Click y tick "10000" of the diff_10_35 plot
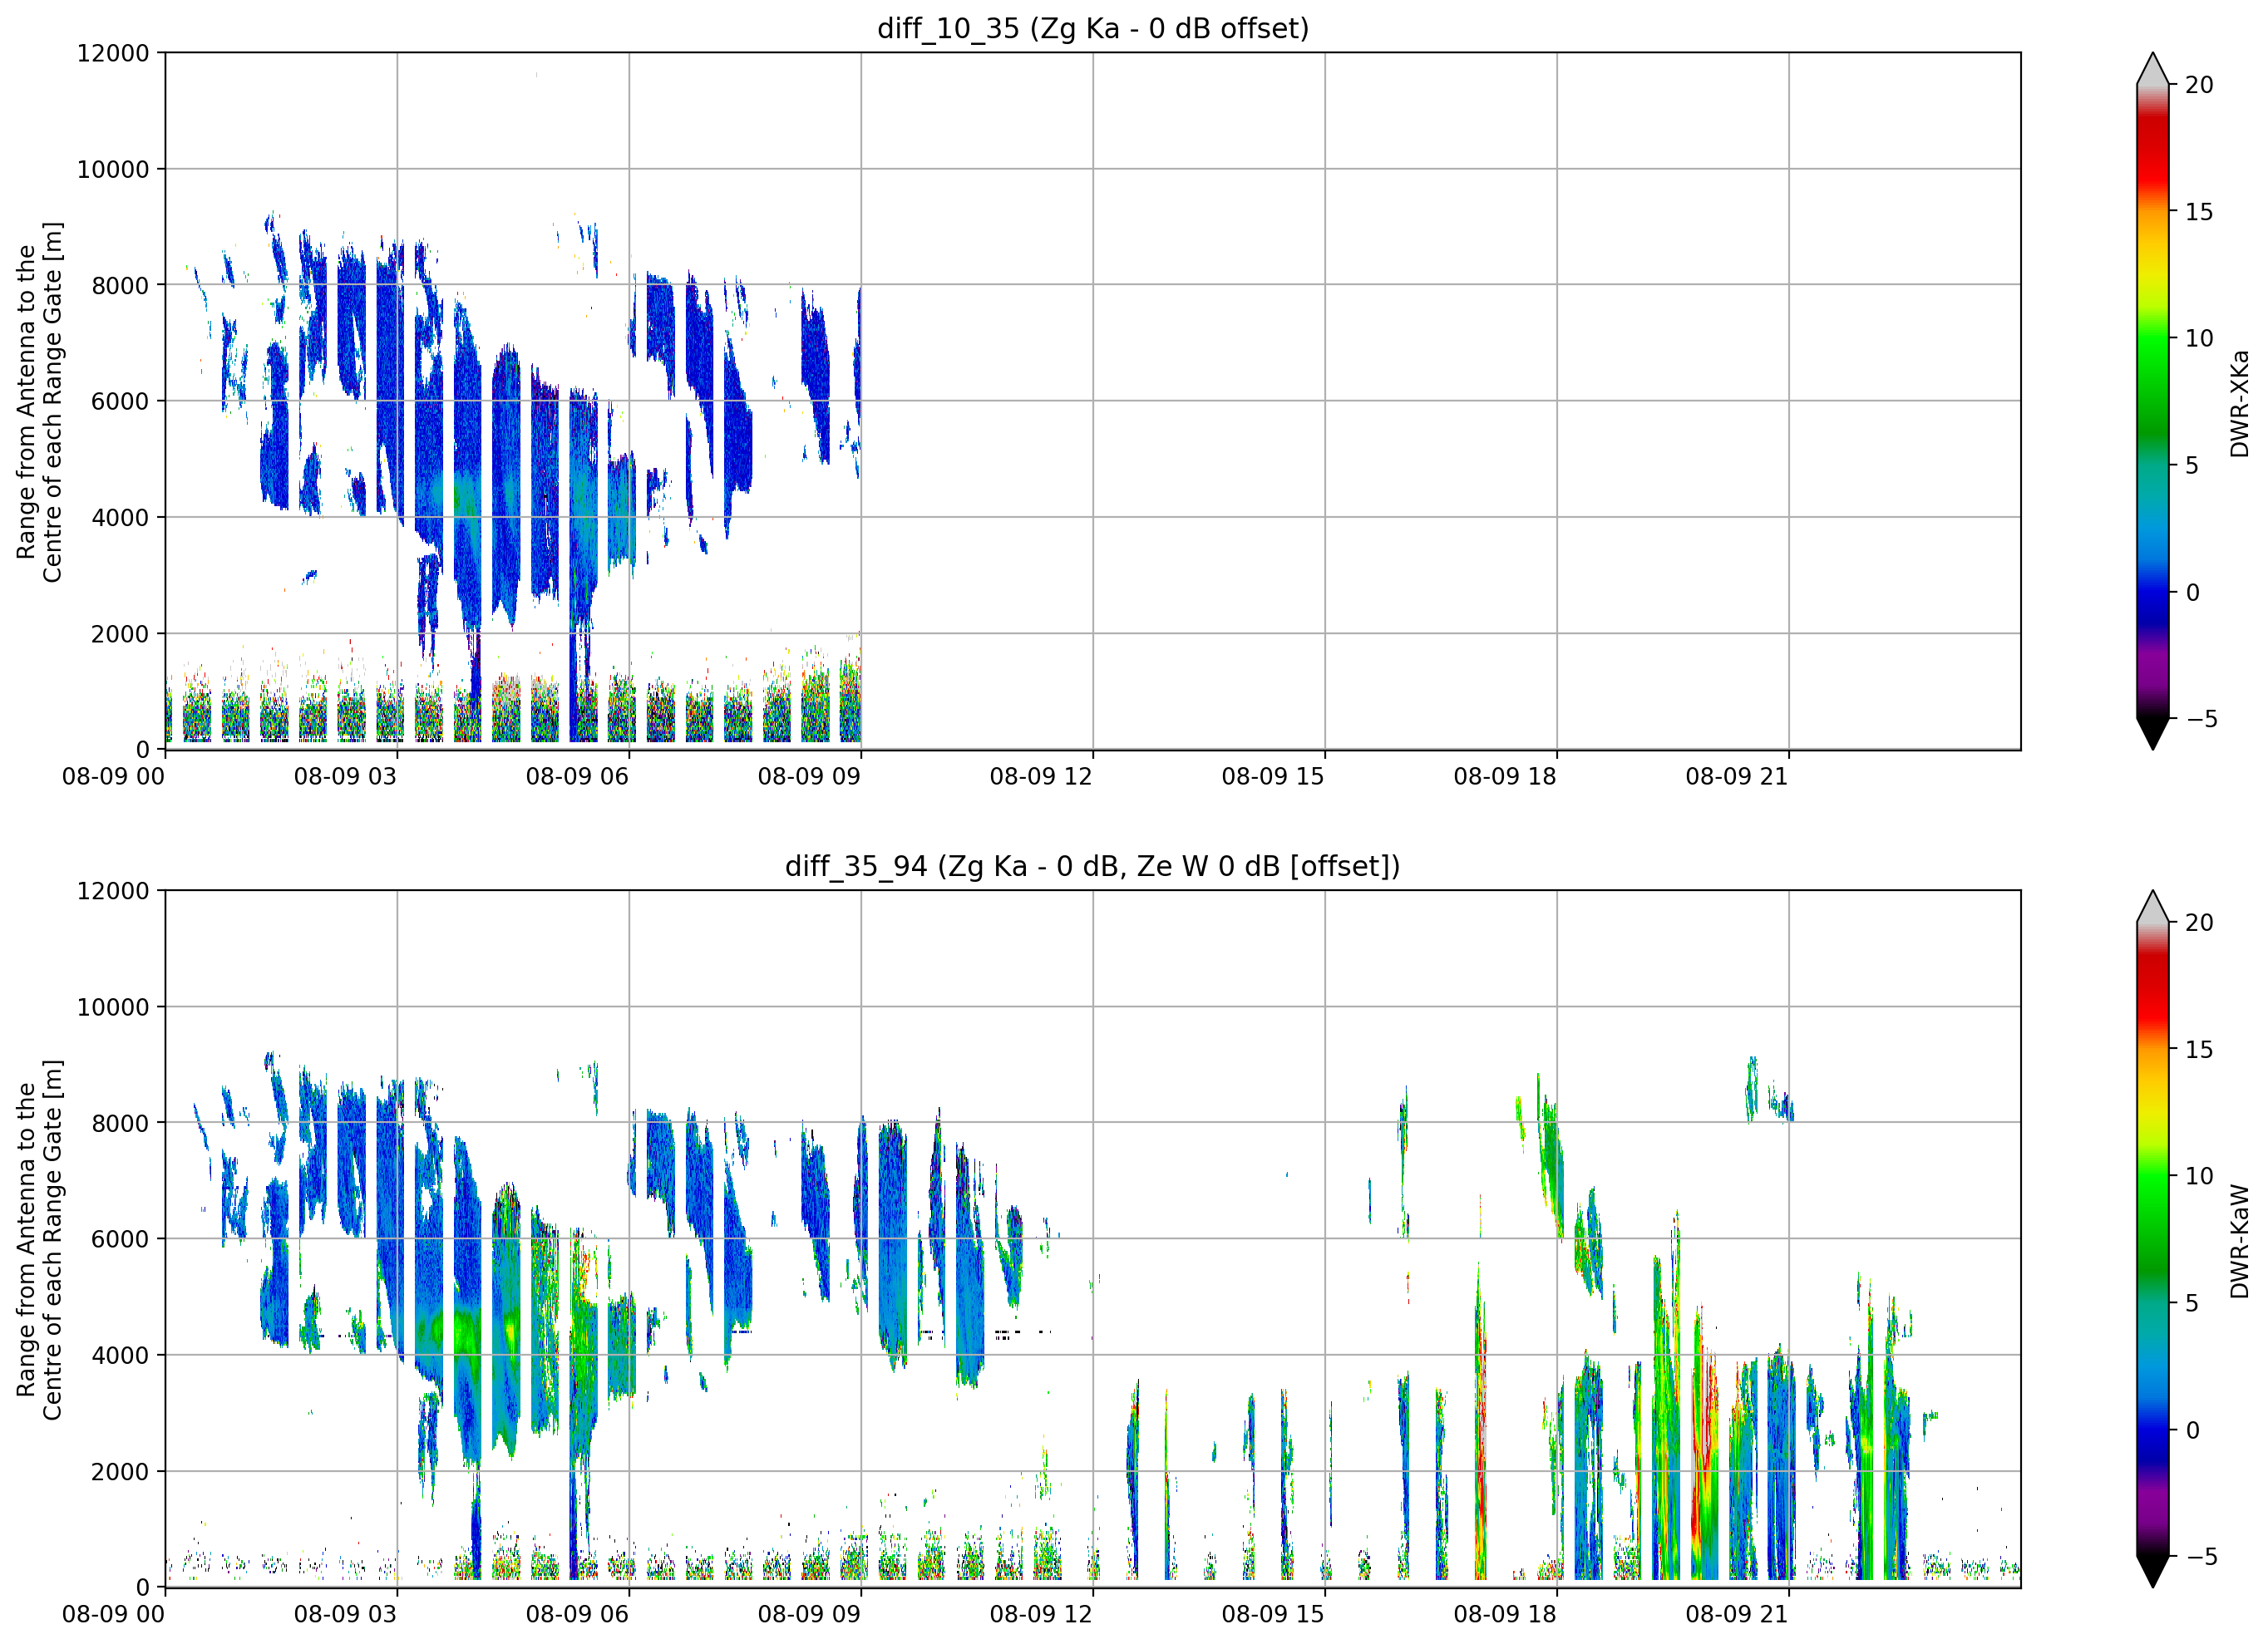The width and height of the screenshot is (2268, 1644). 113,169
